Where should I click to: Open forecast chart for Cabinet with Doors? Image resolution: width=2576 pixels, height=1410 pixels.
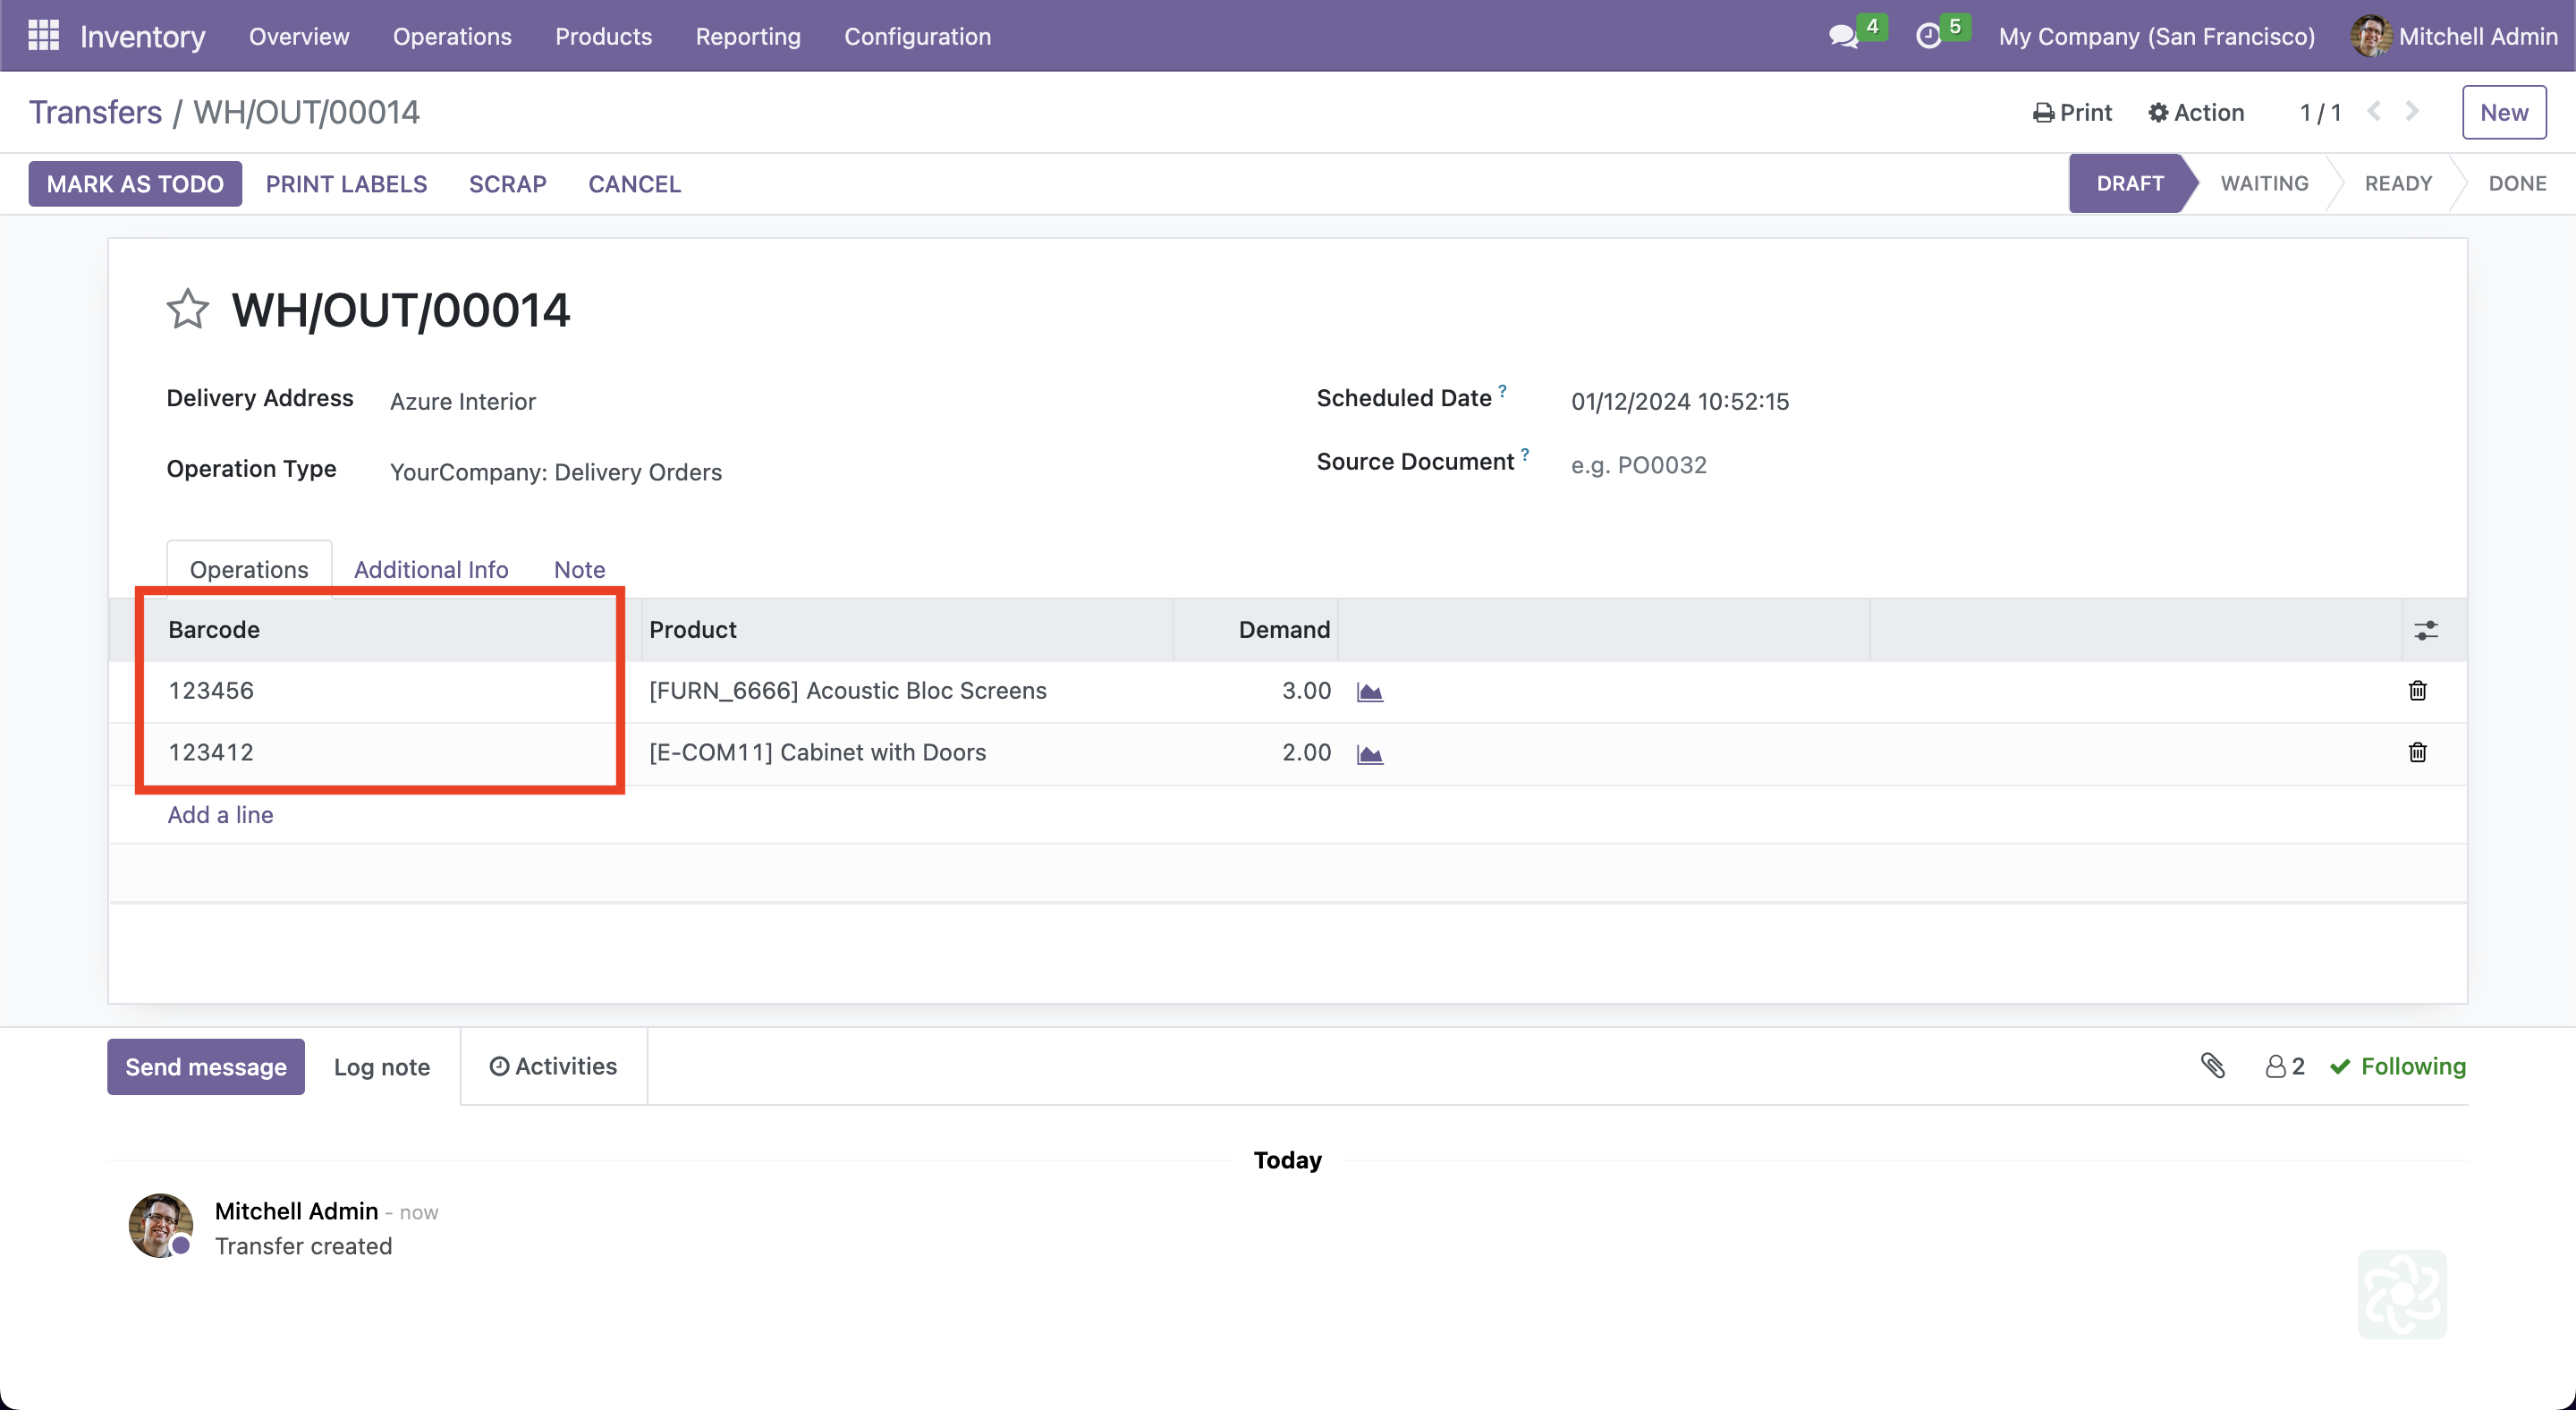tap(1369, 754)
